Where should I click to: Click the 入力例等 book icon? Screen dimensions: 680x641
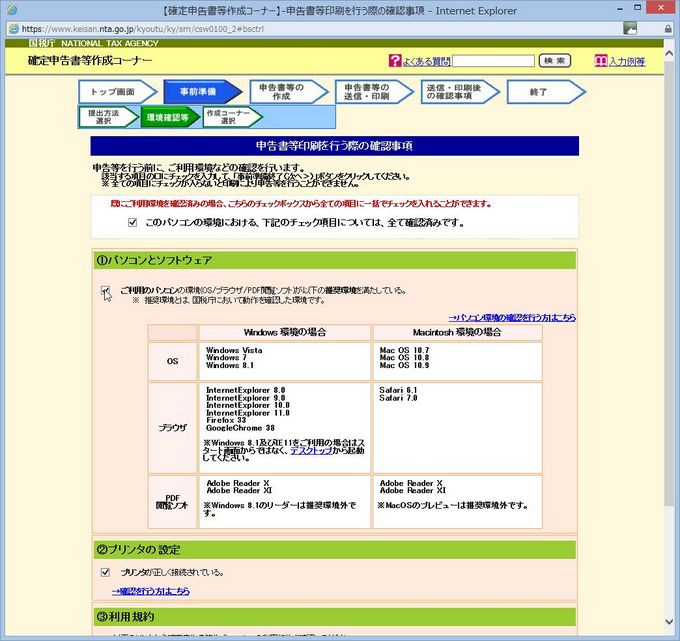pos(601,61)
